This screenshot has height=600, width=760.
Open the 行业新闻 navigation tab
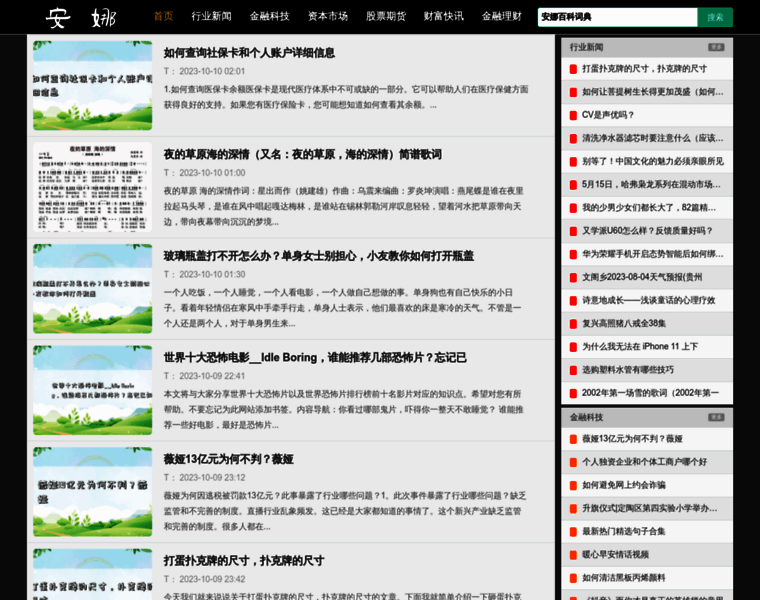pyautogui.click(x=211, y=16)
